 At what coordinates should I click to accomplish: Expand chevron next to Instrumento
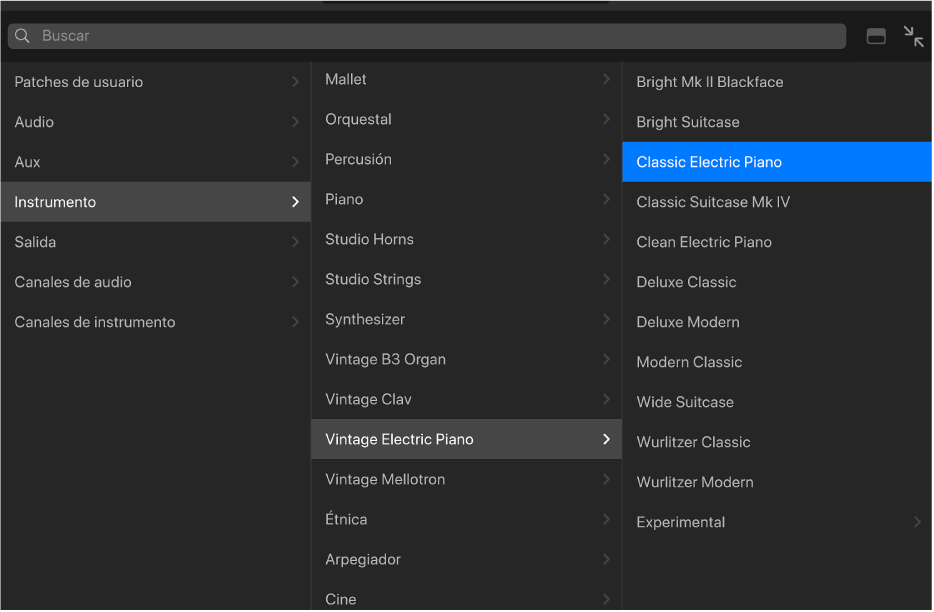click(295, 202)
